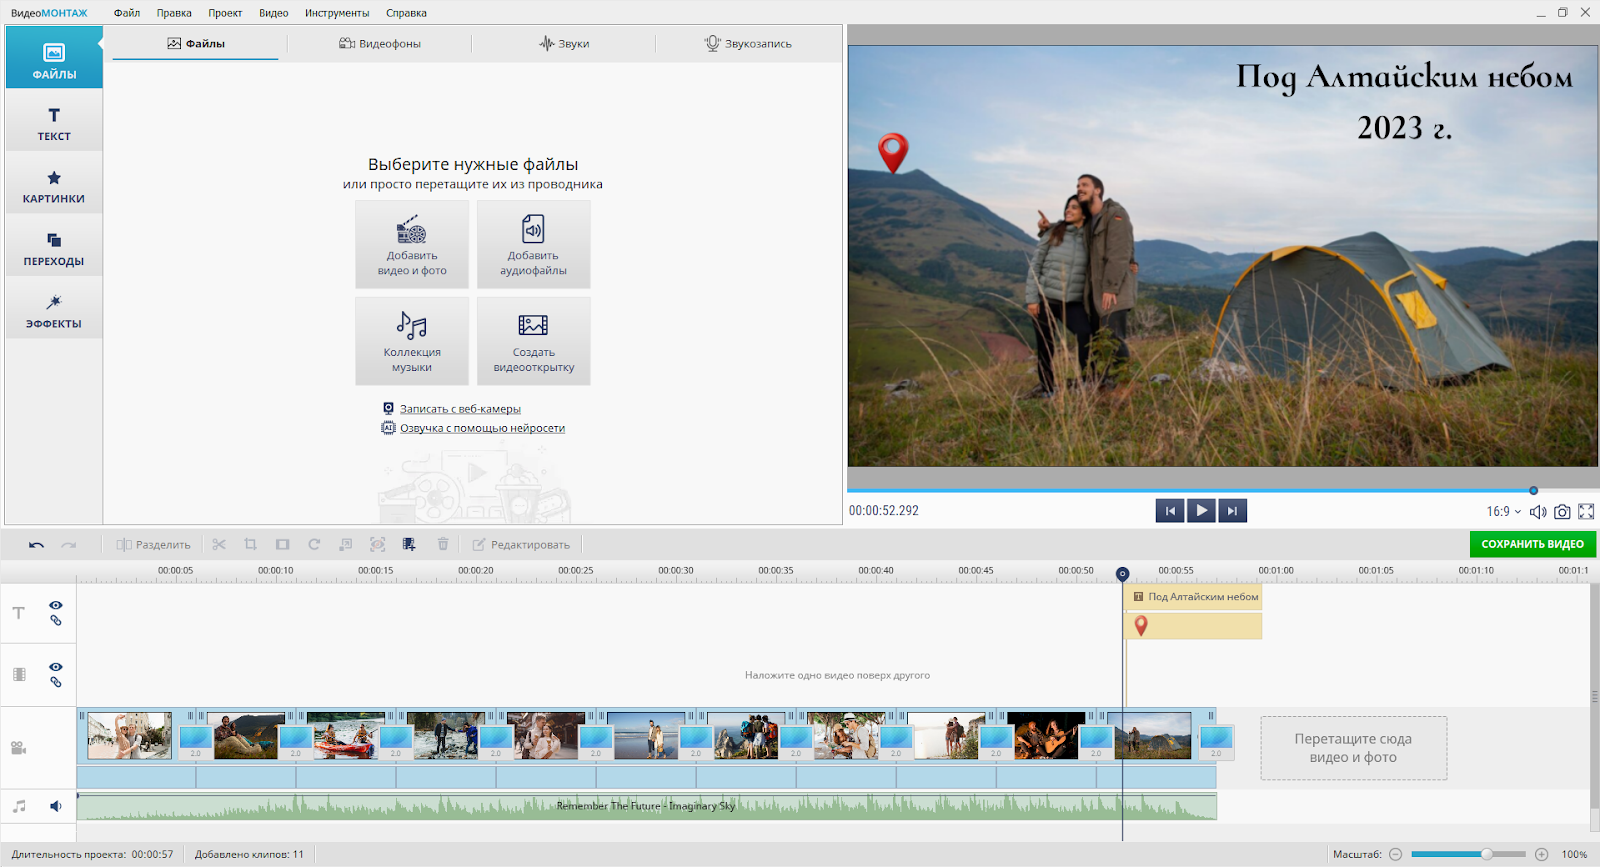Select the red map pin sticker clip
Screen dimensions: 1600x867
coord(1194,626)
